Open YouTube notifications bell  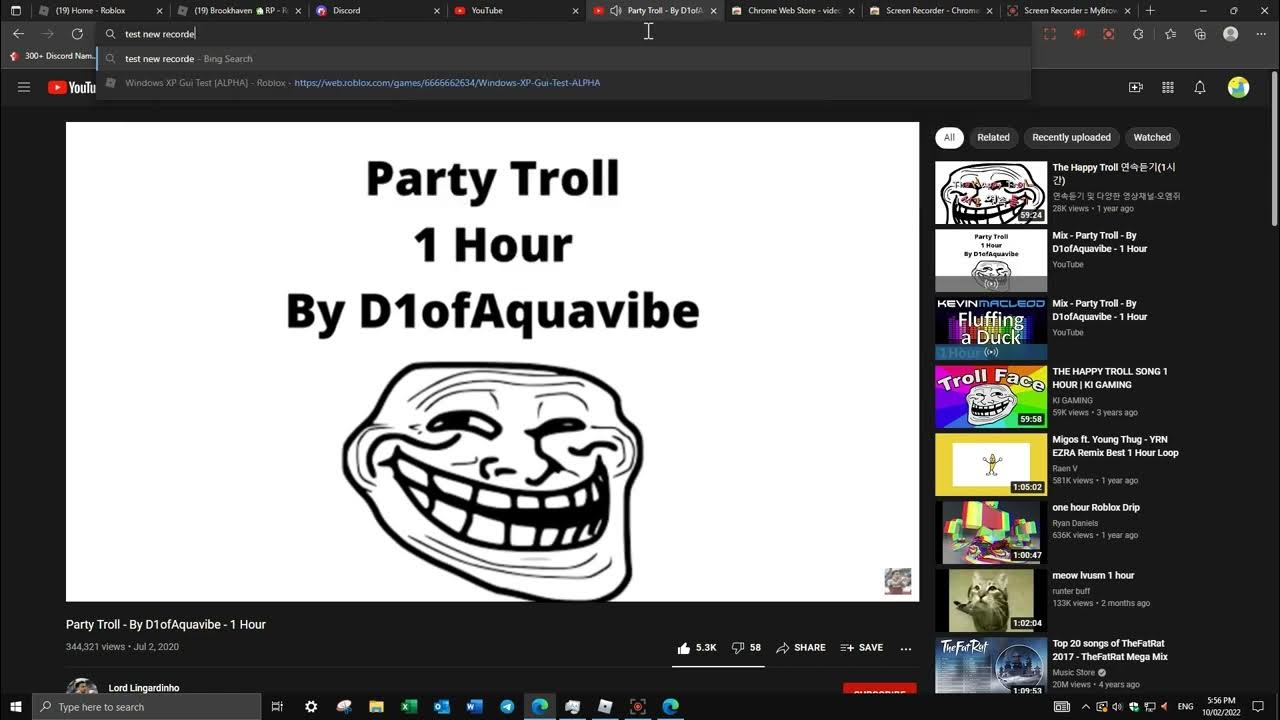click(x=1200, y=88)
